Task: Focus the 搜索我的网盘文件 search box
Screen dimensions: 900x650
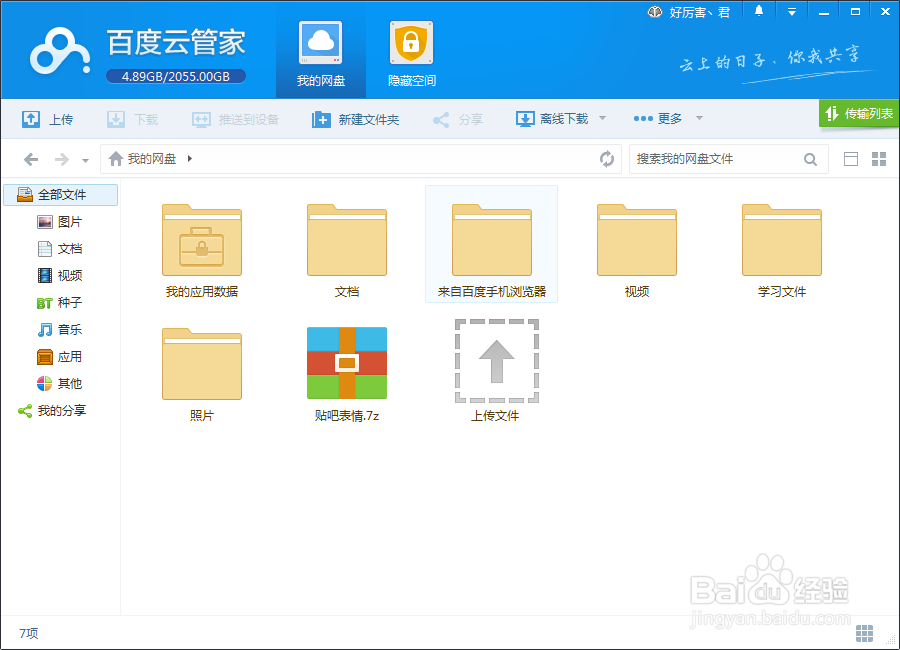Action: (x=717, y=159)
